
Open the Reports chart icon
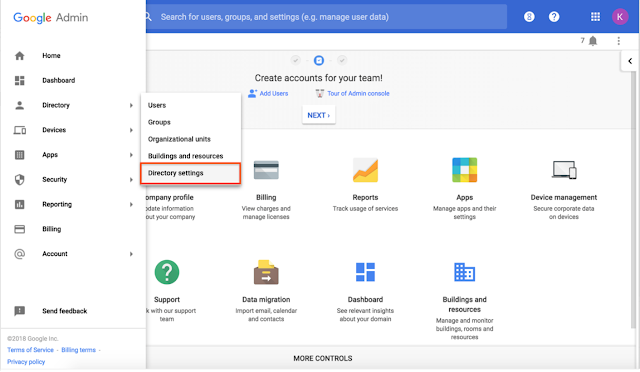(365, 170)
